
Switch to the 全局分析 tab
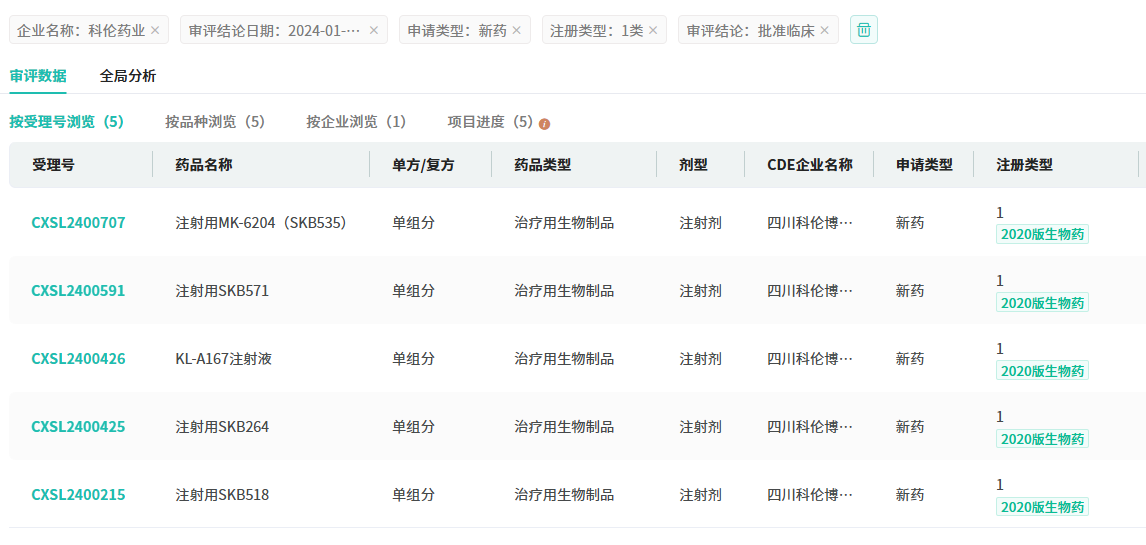(128, 76)
